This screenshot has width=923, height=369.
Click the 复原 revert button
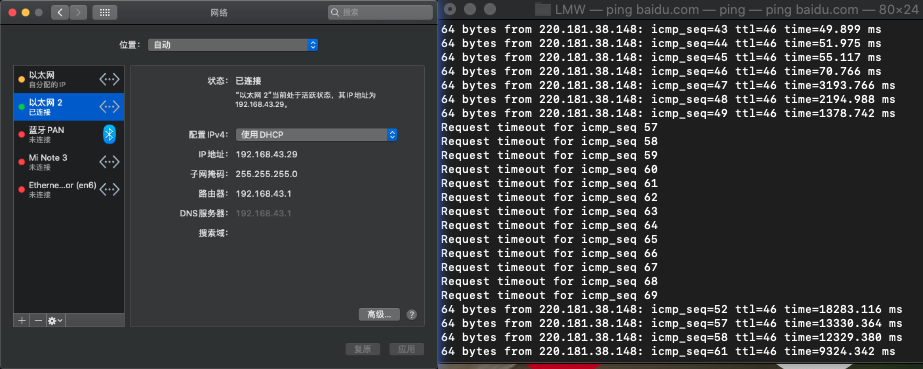(x=363, y=349)
